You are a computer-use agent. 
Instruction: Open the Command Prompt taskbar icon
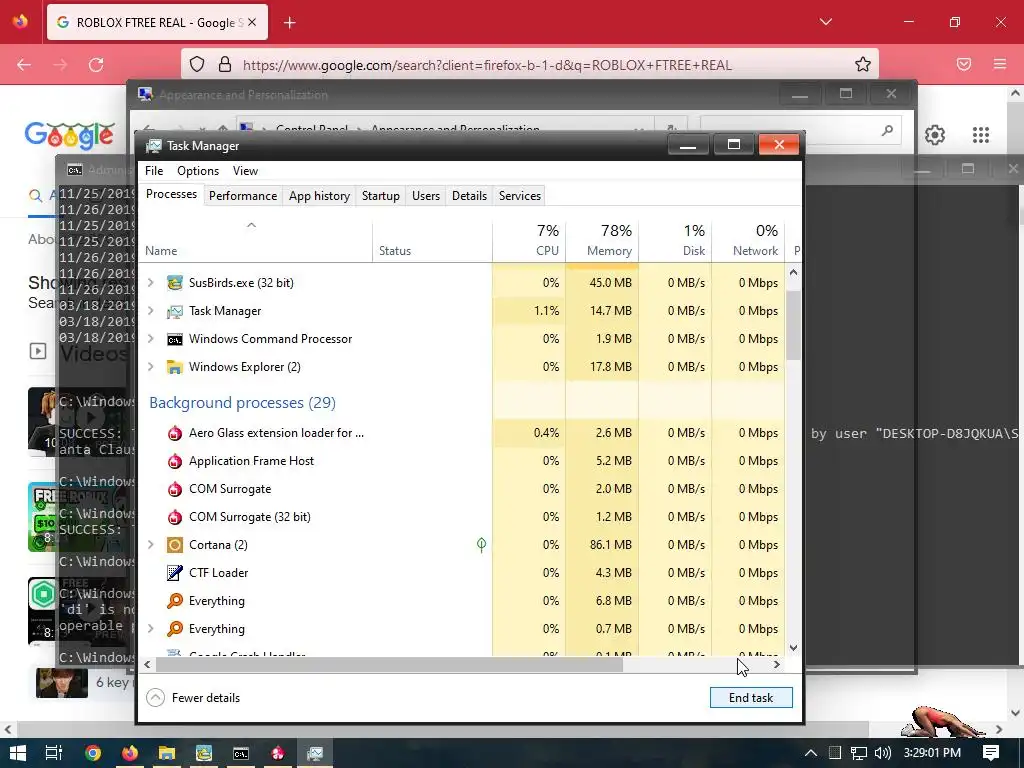point(241,753)
